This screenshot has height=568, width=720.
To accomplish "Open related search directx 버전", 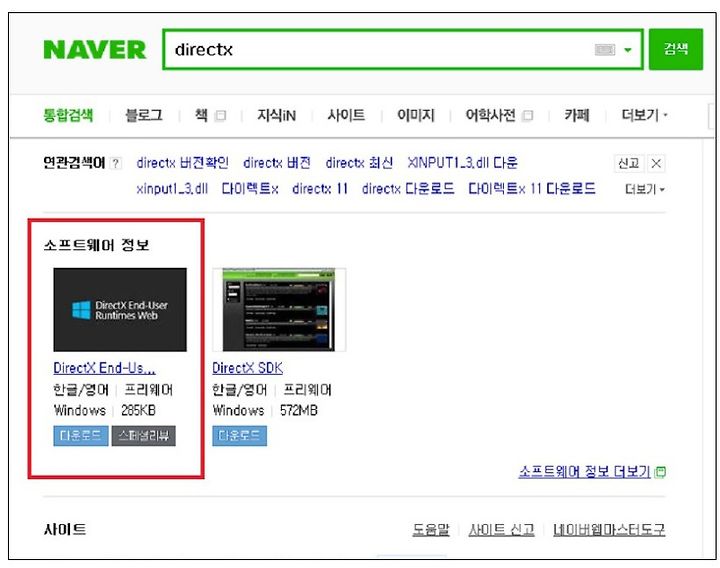I will [x=277, y=163].
